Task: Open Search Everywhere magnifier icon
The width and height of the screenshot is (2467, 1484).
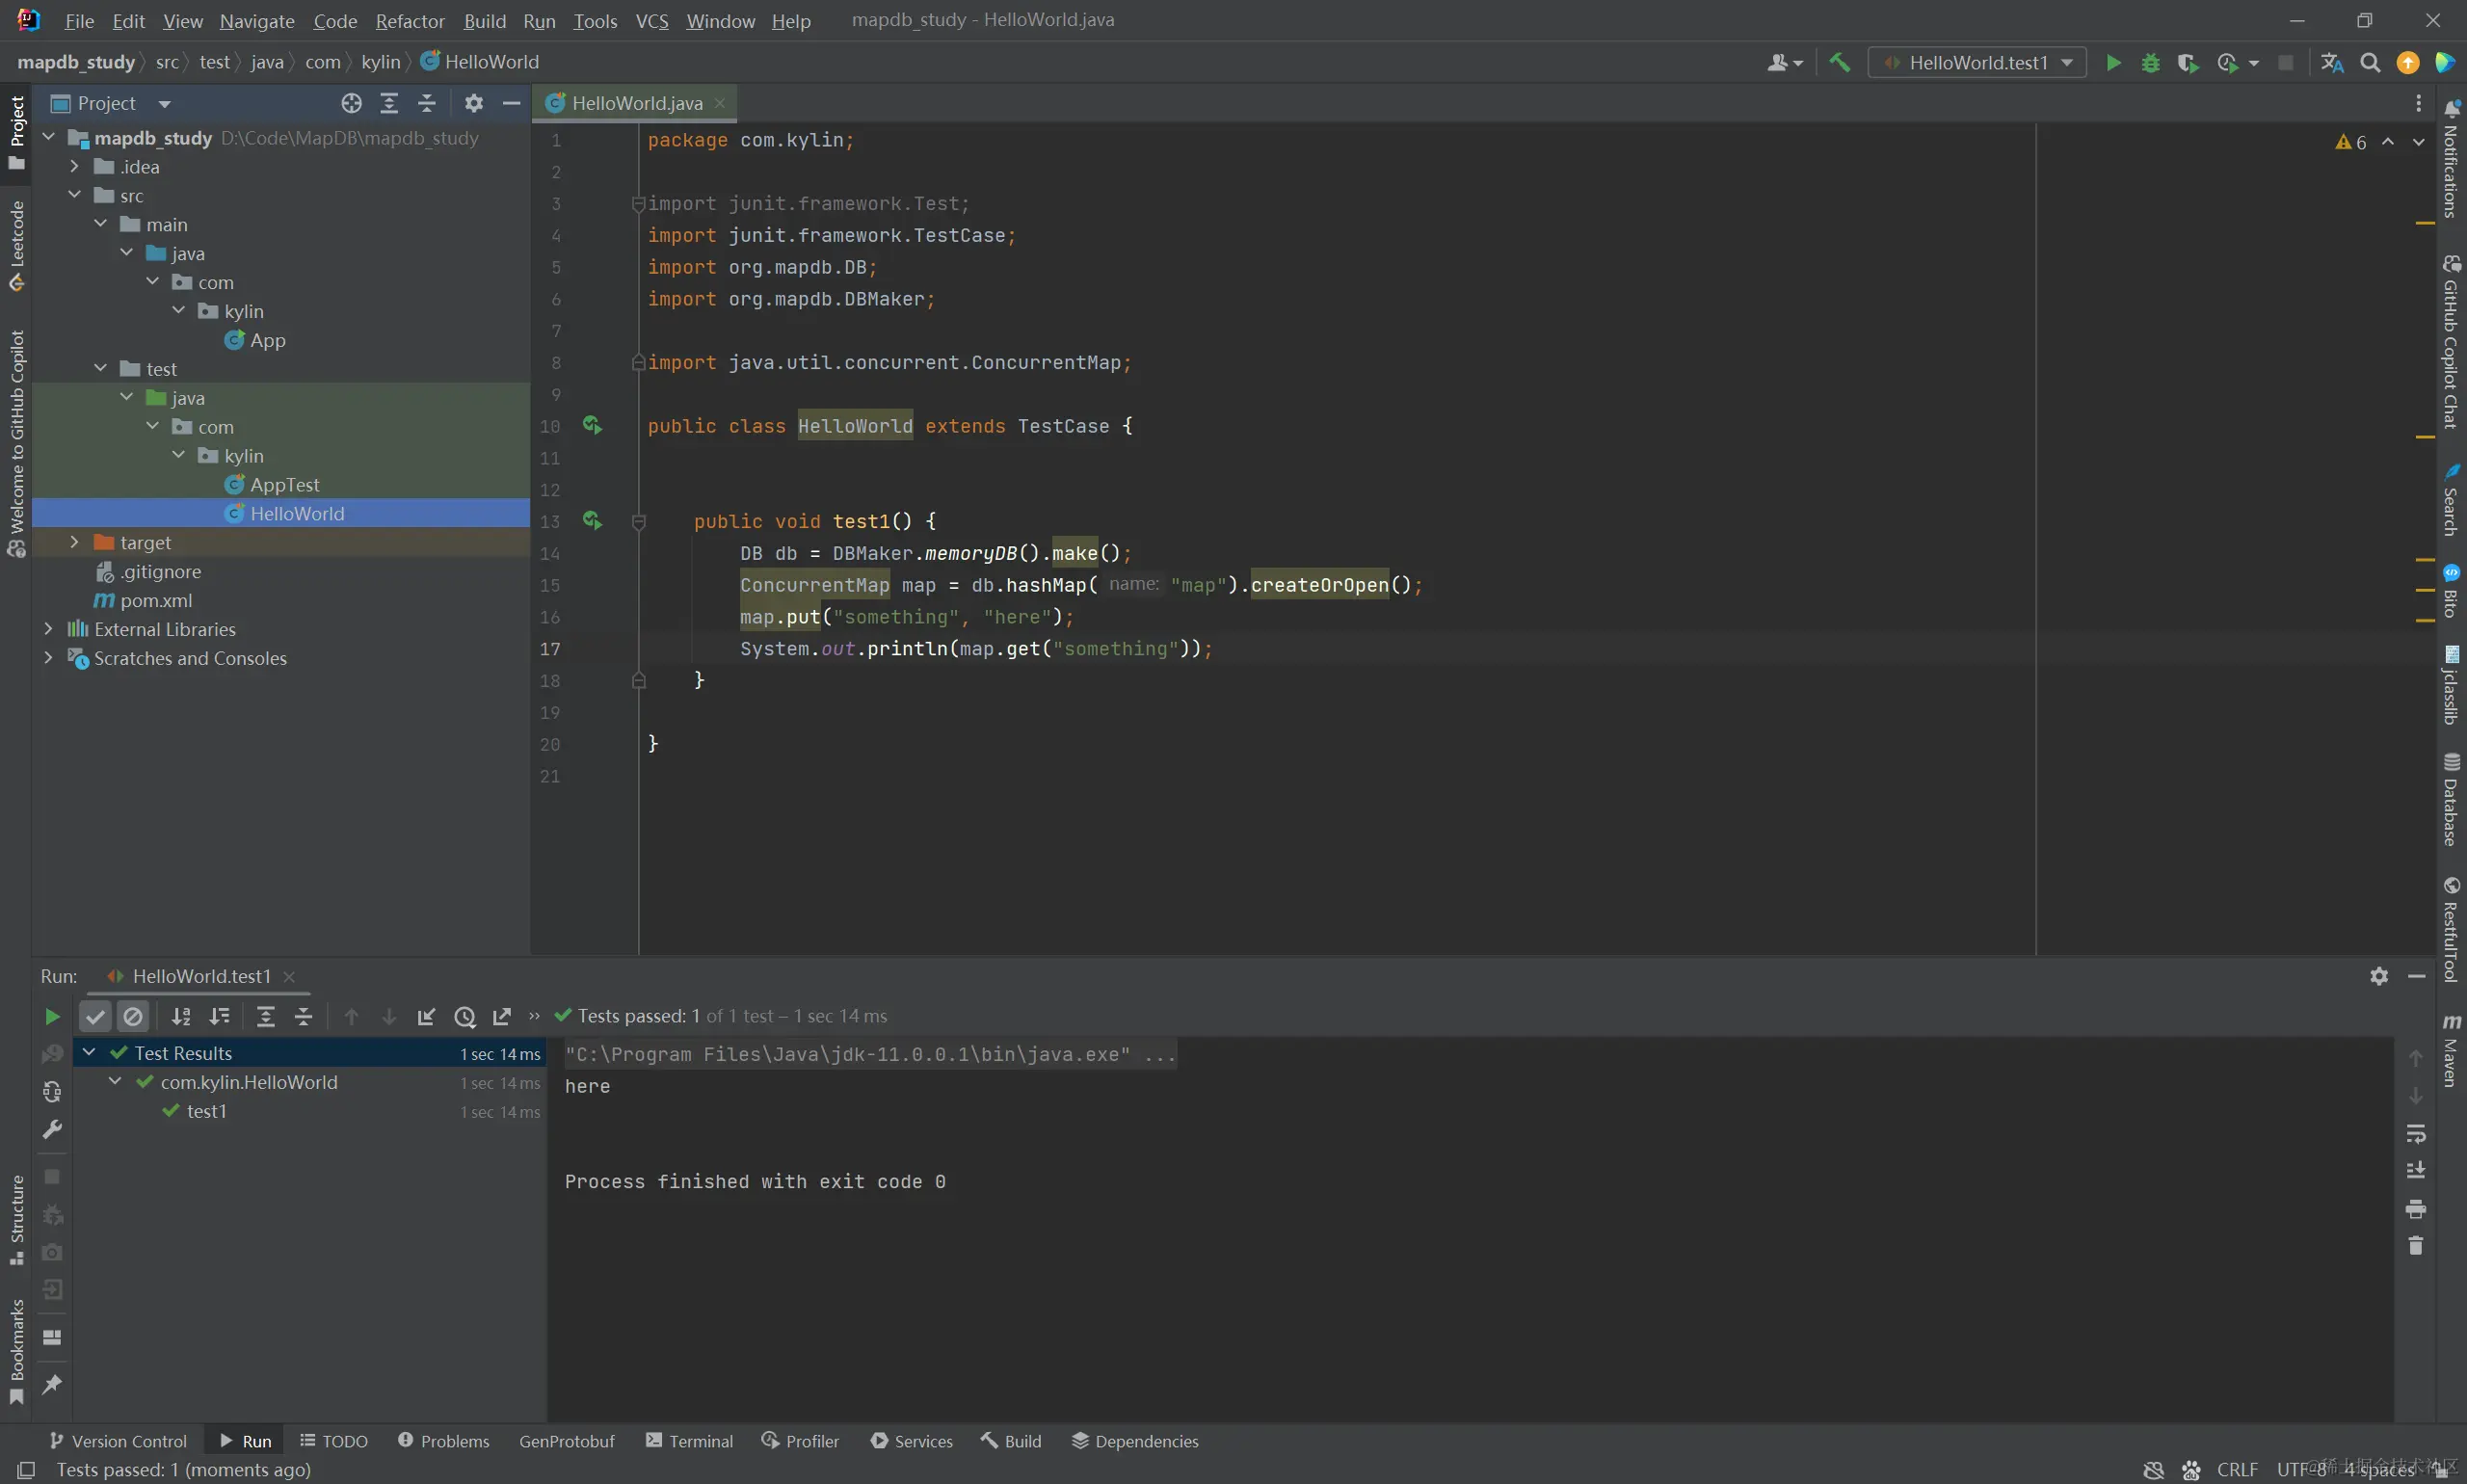Action: pyautogui.click(x=2370, y=62)
